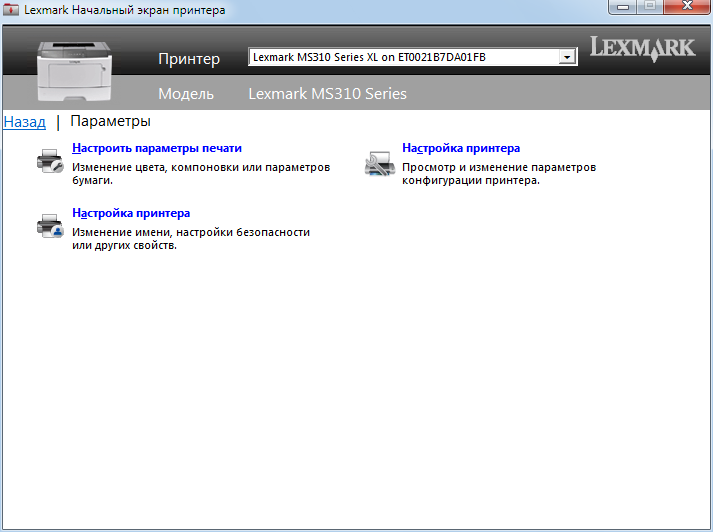Open Настроить параметры печати link
Viewport: 713px width, 532px height.
(x=157, y=148)
